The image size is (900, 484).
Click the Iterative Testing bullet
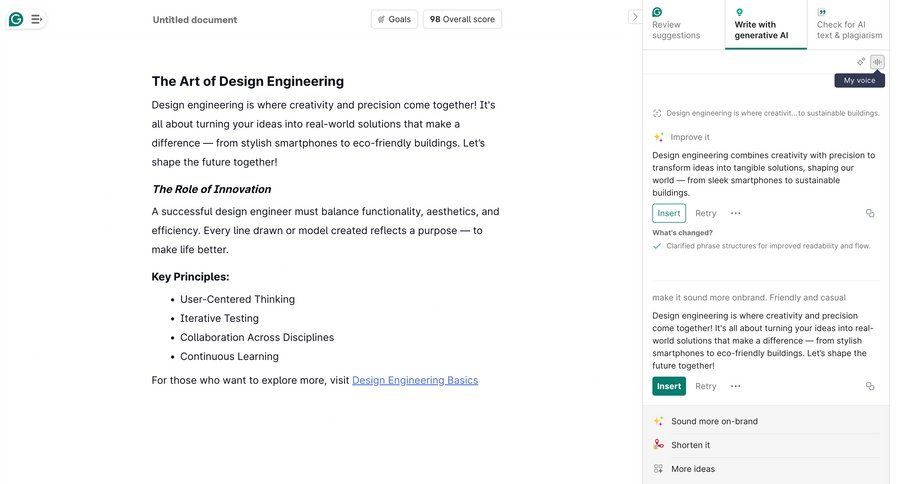(219, 318)
